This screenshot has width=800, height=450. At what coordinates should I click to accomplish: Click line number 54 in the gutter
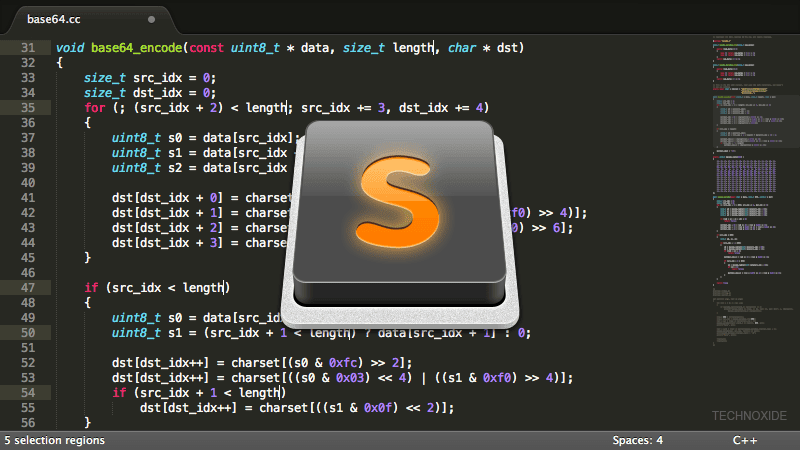pyautogui.click(x=28, y=393)
